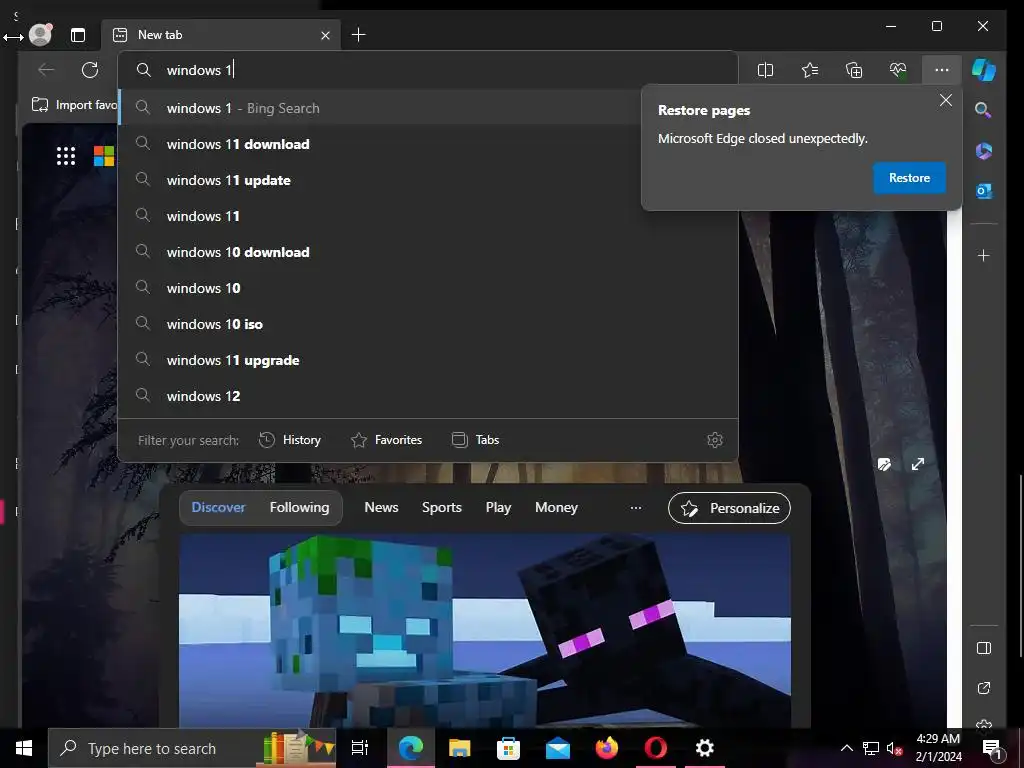The height and width of the screenshot is (768, 1024).
Task: Click the taskbar search box
Action: tap(192, 748)
